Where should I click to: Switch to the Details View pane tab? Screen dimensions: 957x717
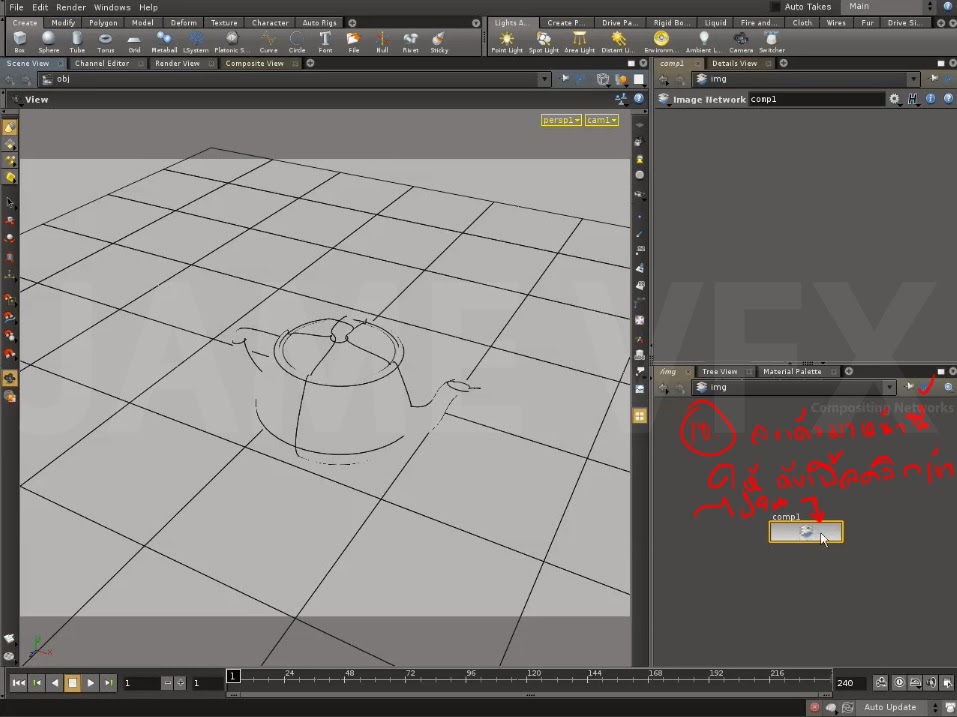734,63
